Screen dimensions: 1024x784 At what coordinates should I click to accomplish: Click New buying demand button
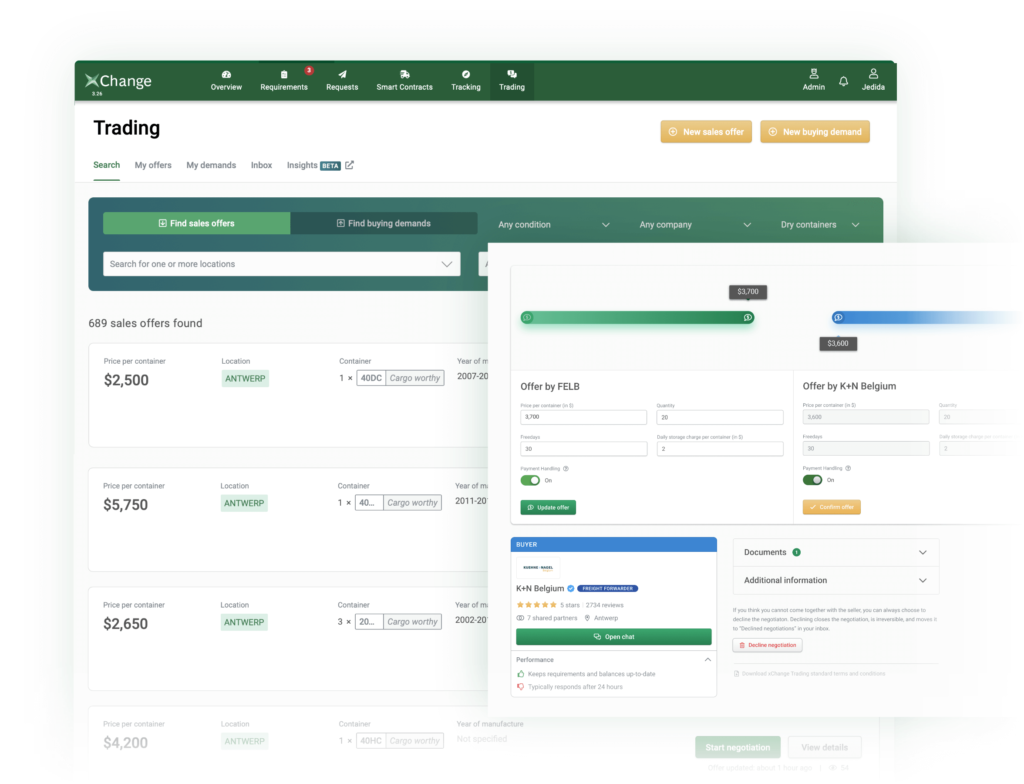(x=815, y=131)
